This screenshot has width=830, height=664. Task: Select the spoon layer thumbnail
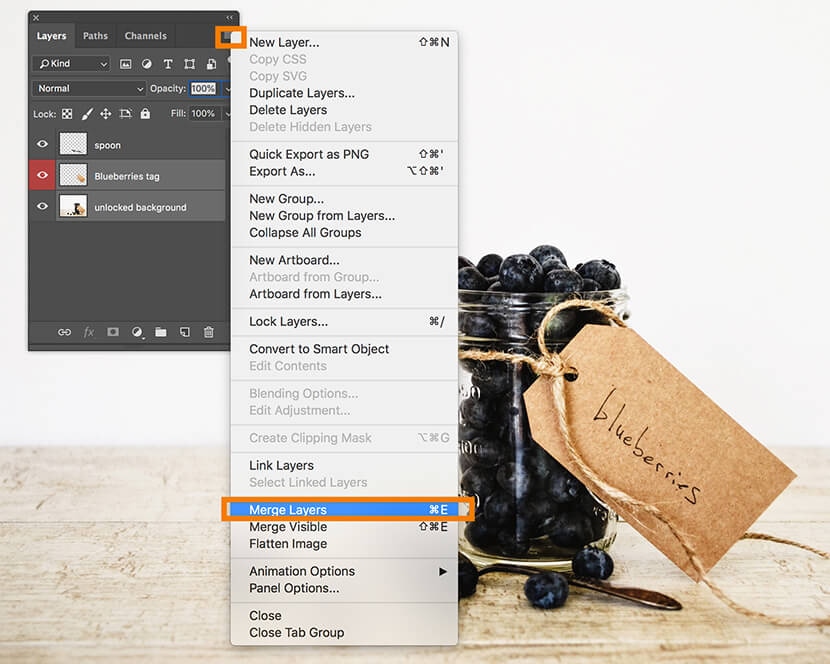click(x=73, y=145)
